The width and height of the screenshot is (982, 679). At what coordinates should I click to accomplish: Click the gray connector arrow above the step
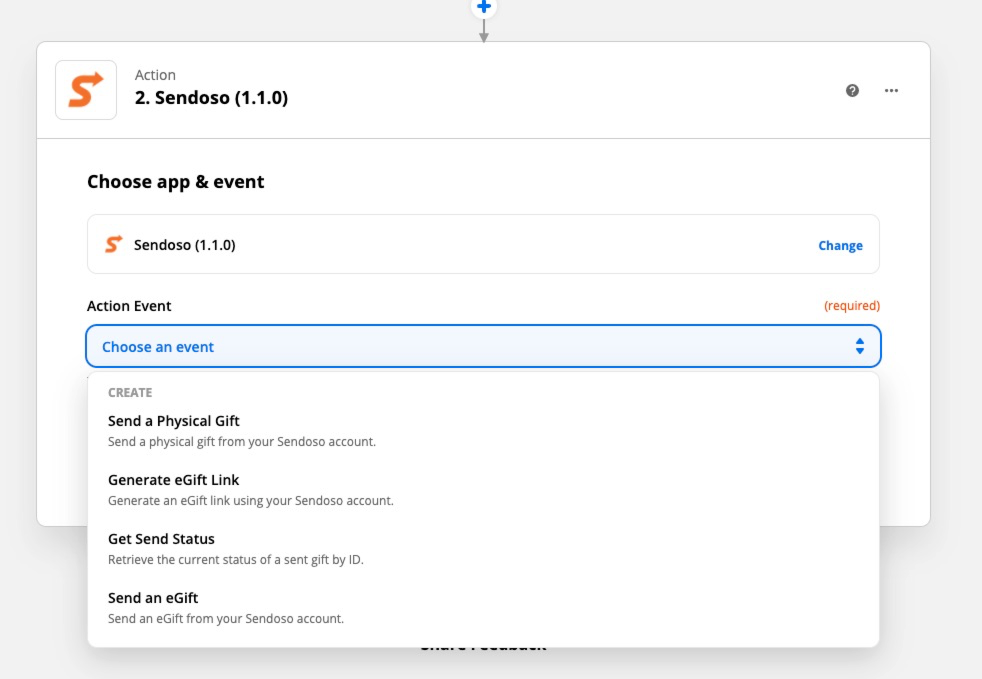[x=484, y=32]
